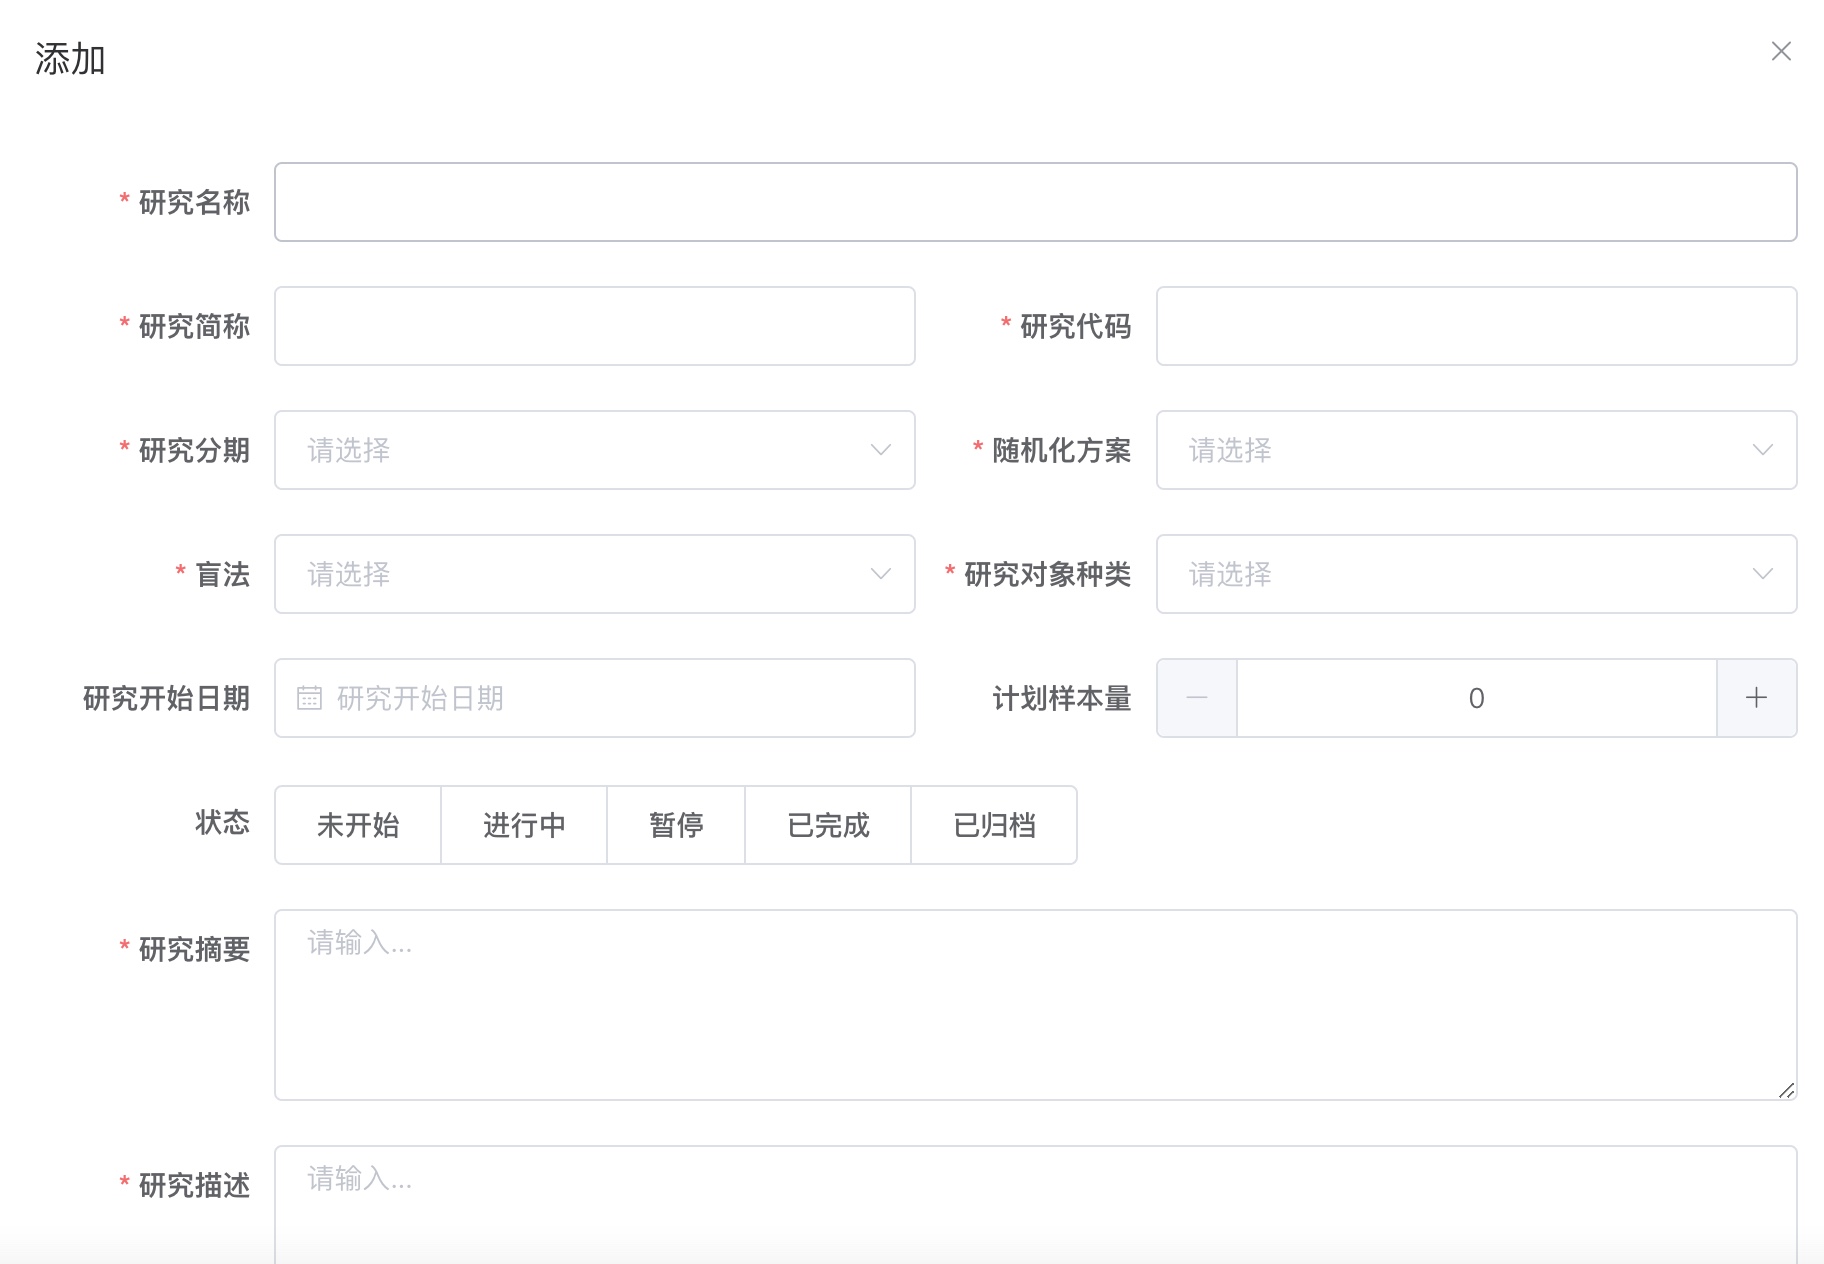Click the 计划样本量 number field
Screen dimensions: 1824x1264
point(1476,698)
